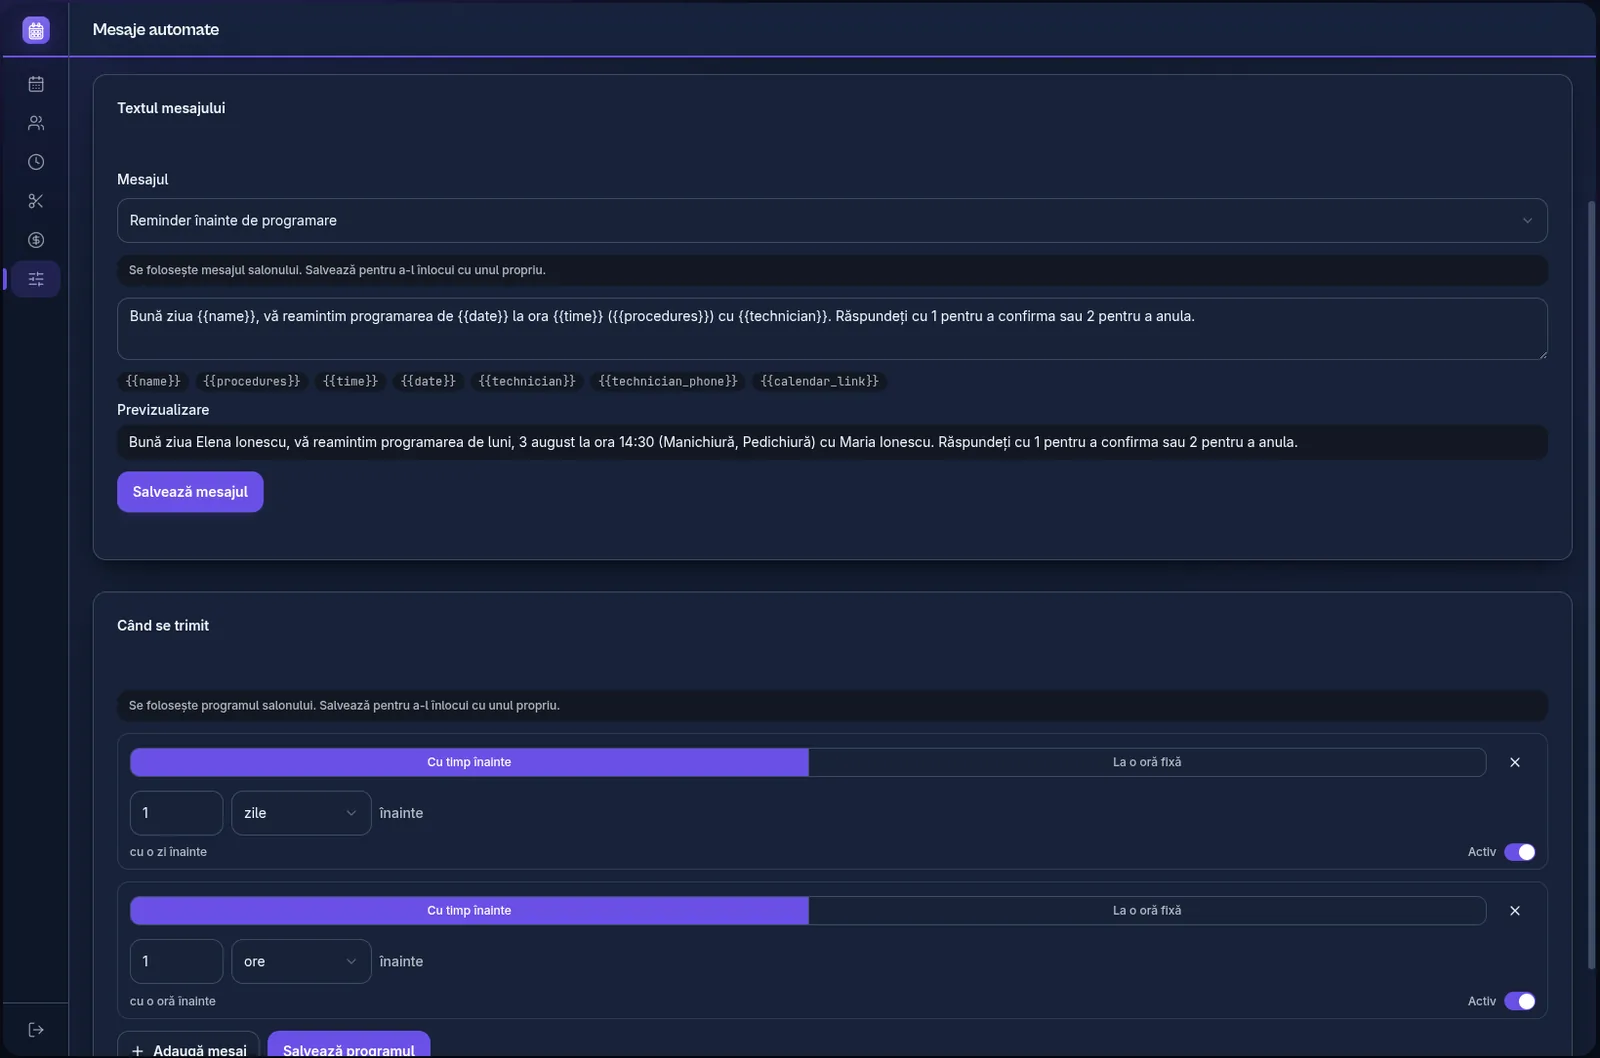Viewport: 1600px width, 1058px height.
Task: Remove the '1 ore' reminder with X
Action: (1515, 911)
